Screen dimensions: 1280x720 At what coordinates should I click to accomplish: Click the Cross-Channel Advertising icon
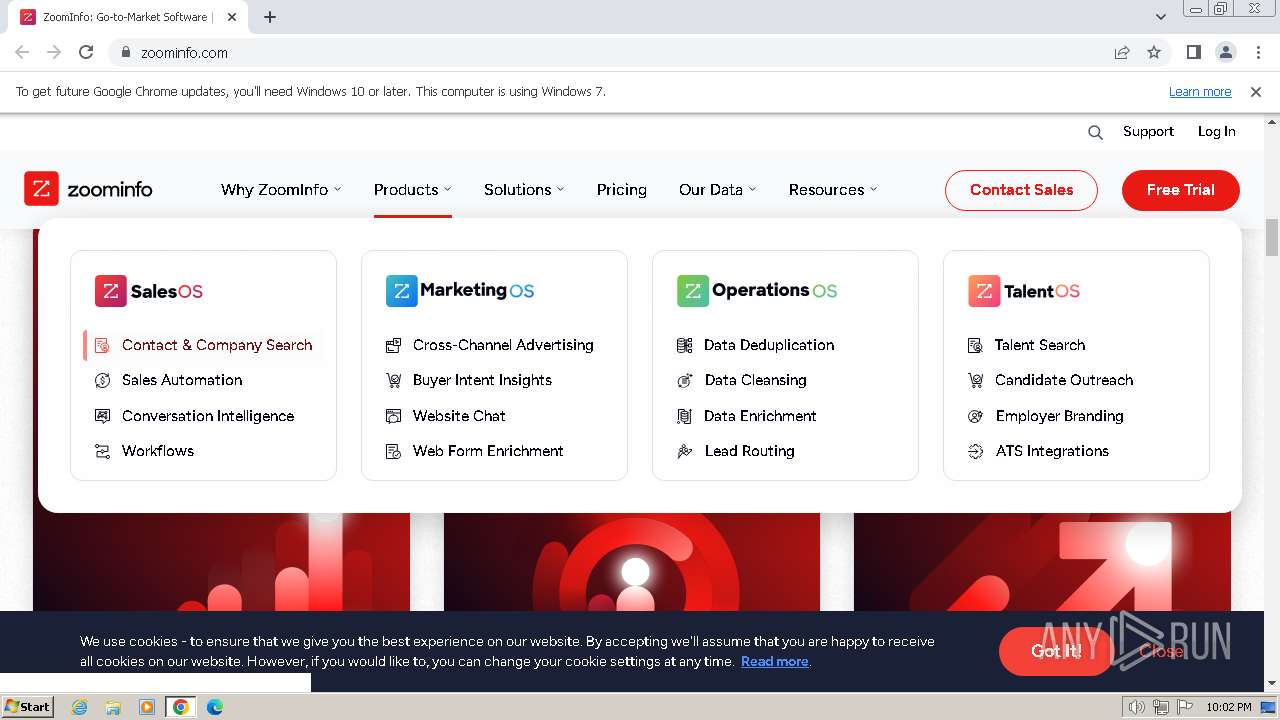click(x=393, y=345)
